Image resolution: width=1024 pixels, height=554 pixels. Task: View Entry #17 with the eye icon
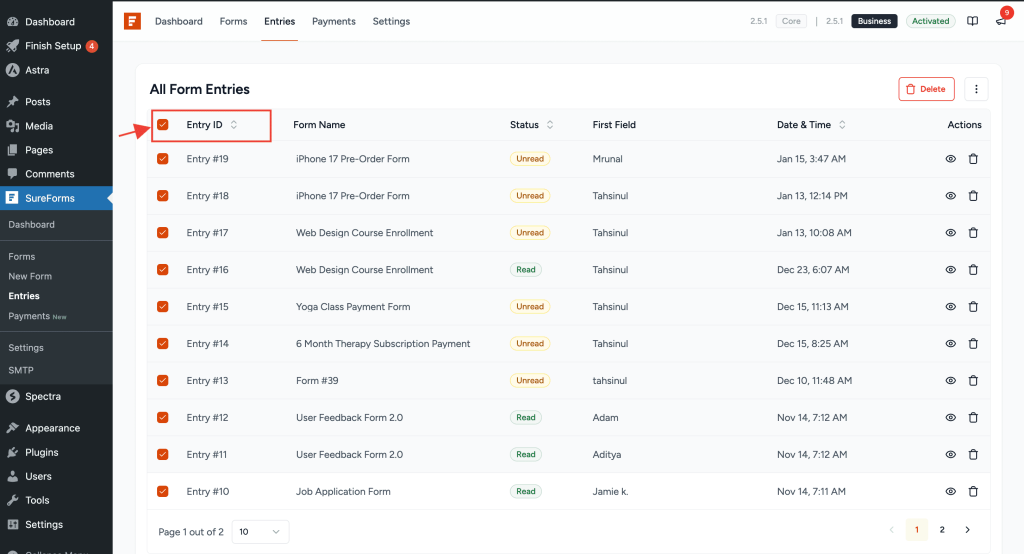click(951, 233)
